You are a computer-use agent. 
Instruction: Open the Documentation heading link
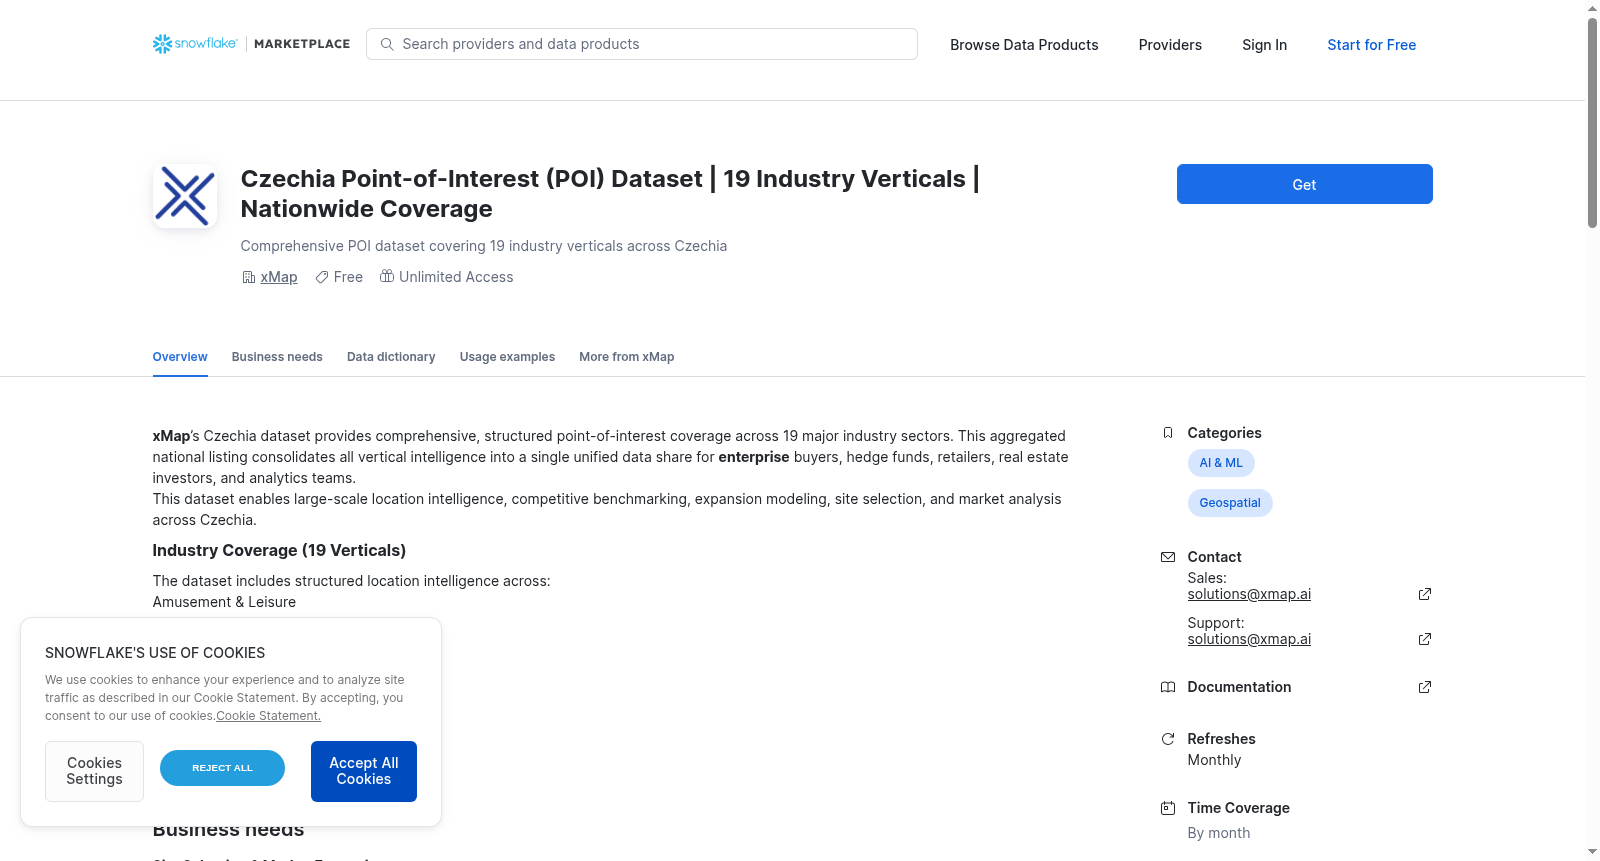coord(1239,687)
